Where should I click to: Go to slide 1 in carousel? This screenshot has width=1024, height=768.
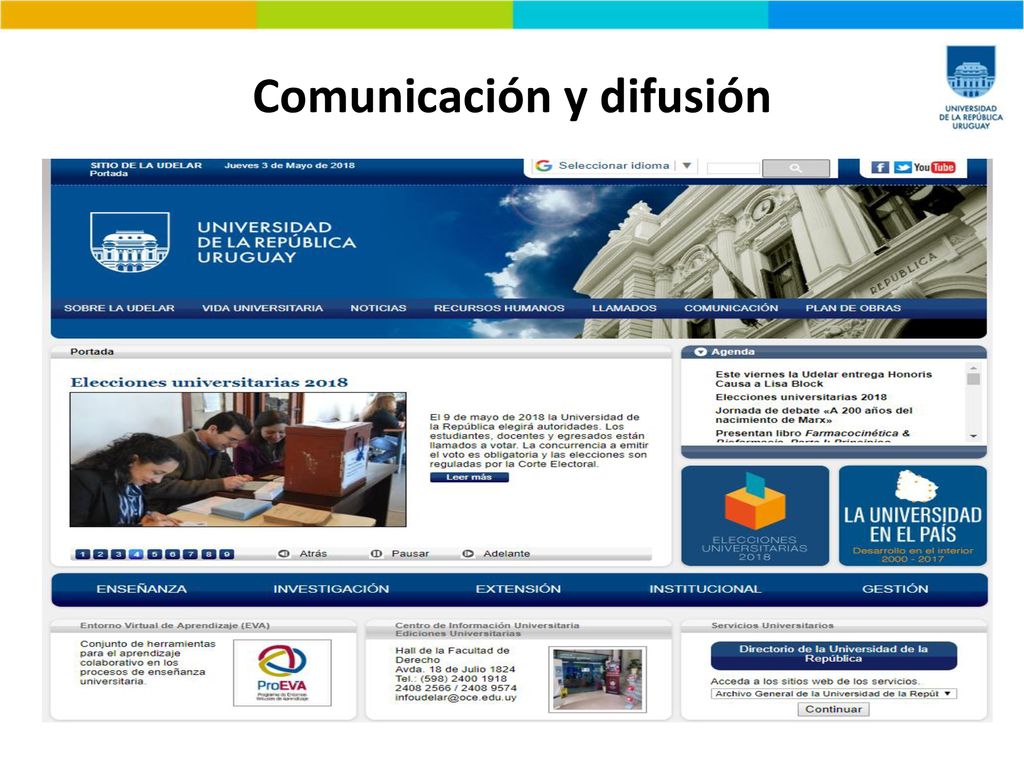click(x=82, y=554)
